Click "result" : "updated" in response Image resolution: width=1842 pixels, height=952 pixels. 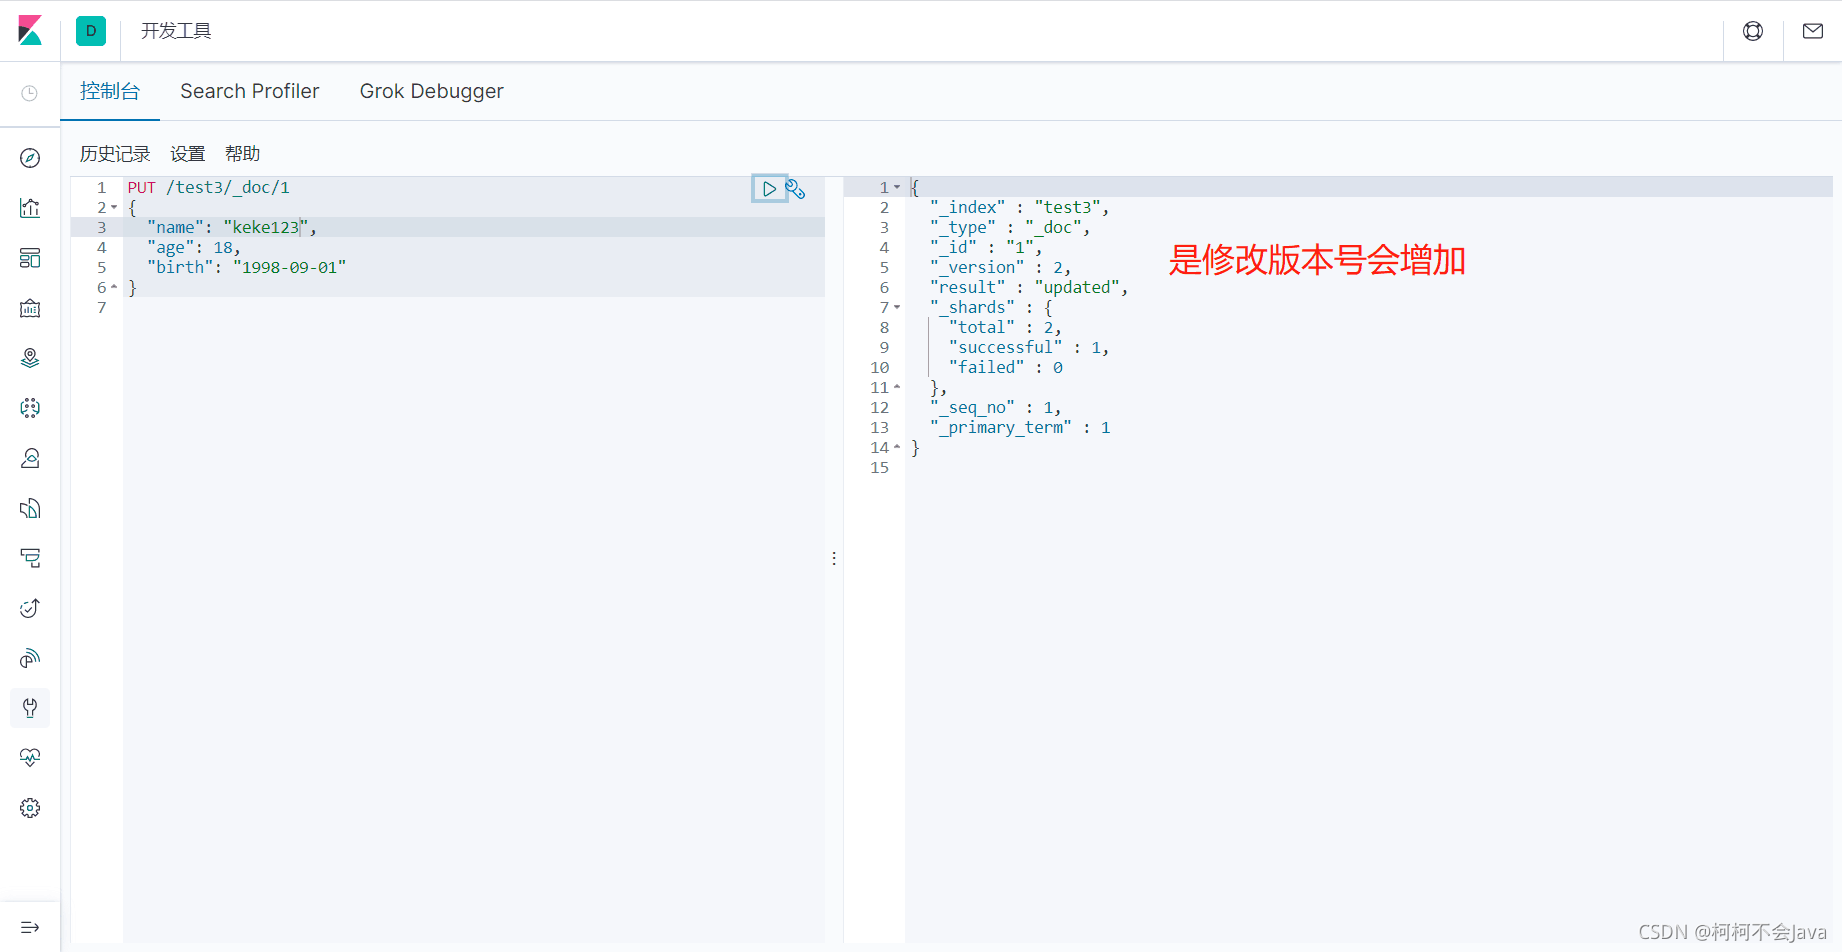click(1029, 287)
